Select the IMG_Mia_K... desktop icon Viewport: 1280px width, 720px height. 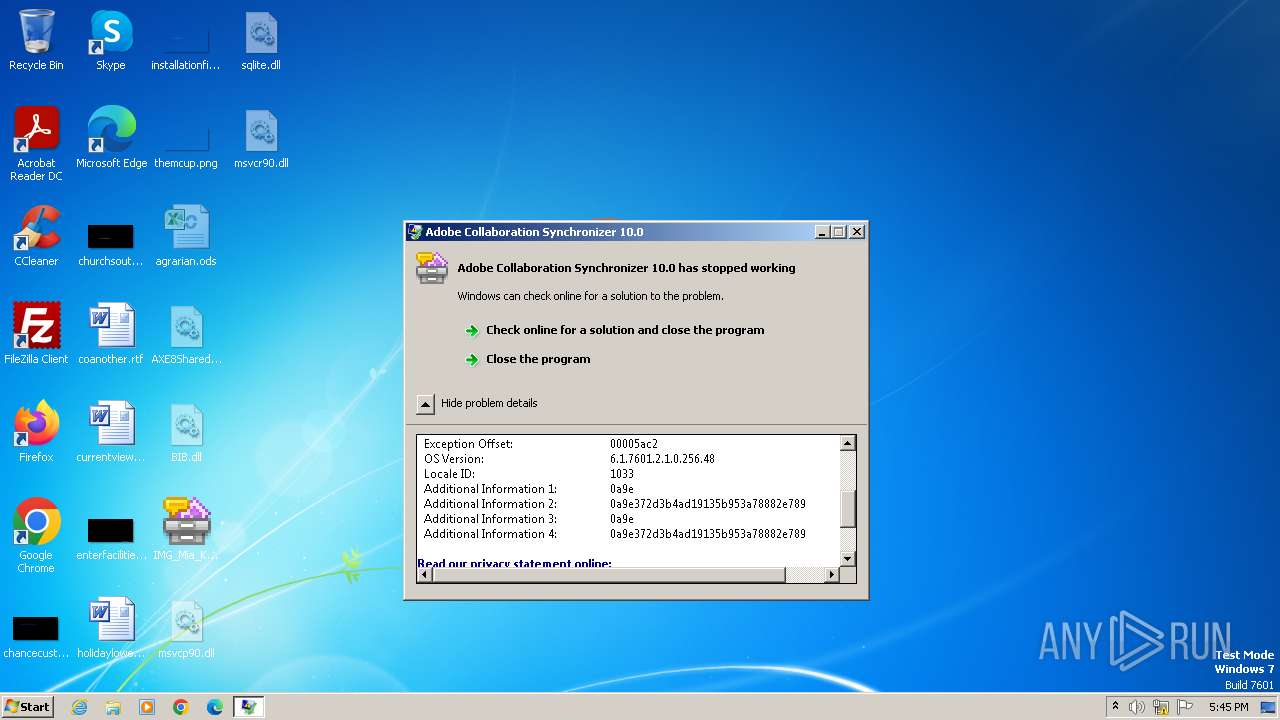pos(186,530)
